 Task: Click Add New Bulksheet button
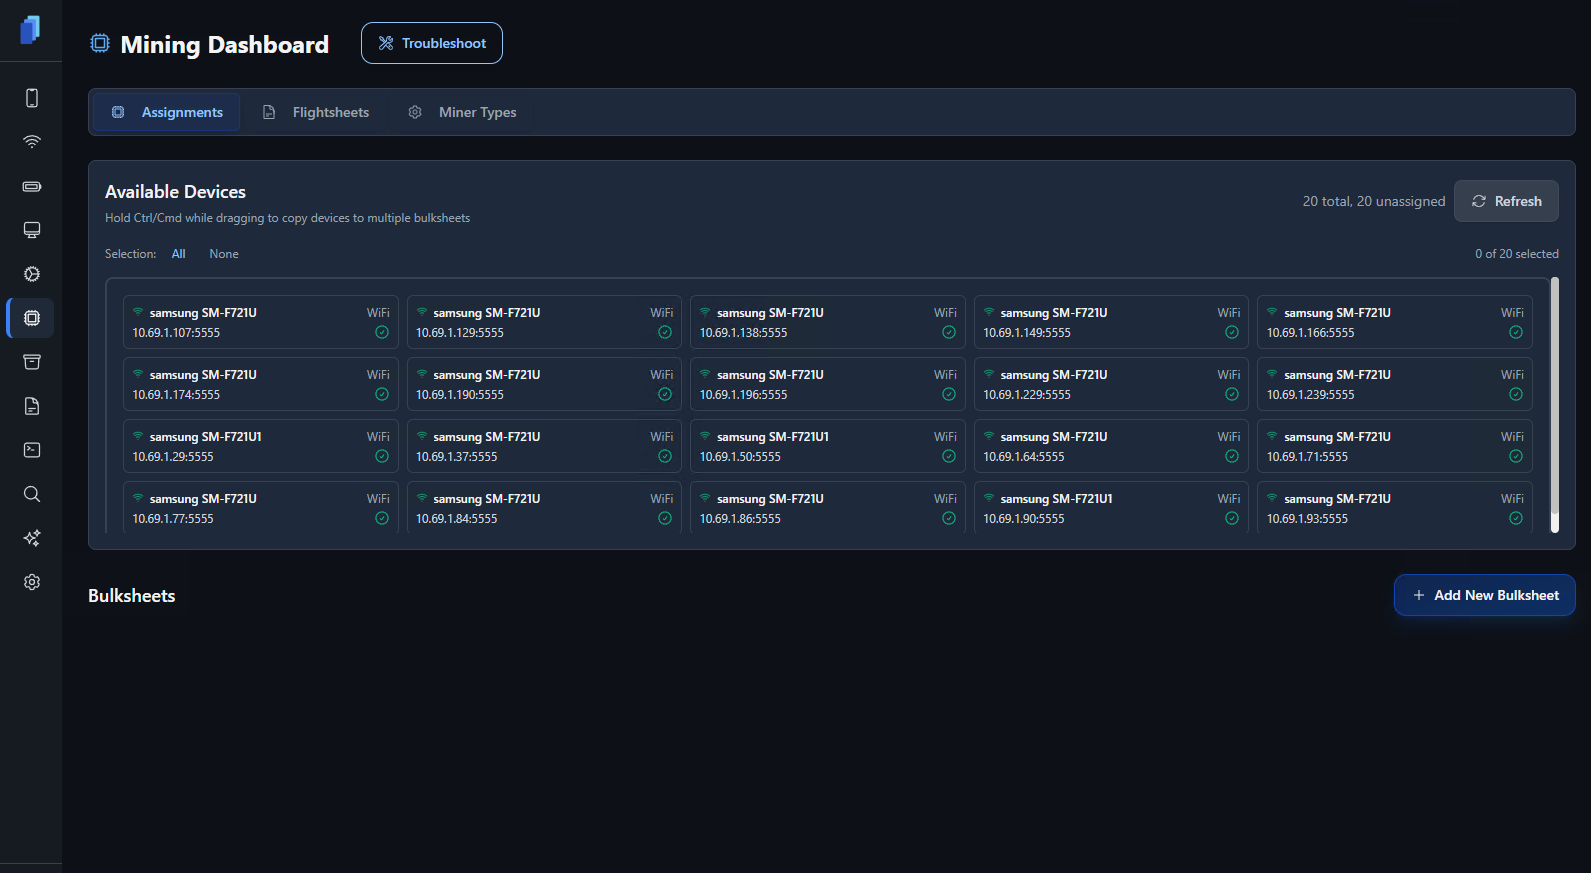[x=1484, y=595]
